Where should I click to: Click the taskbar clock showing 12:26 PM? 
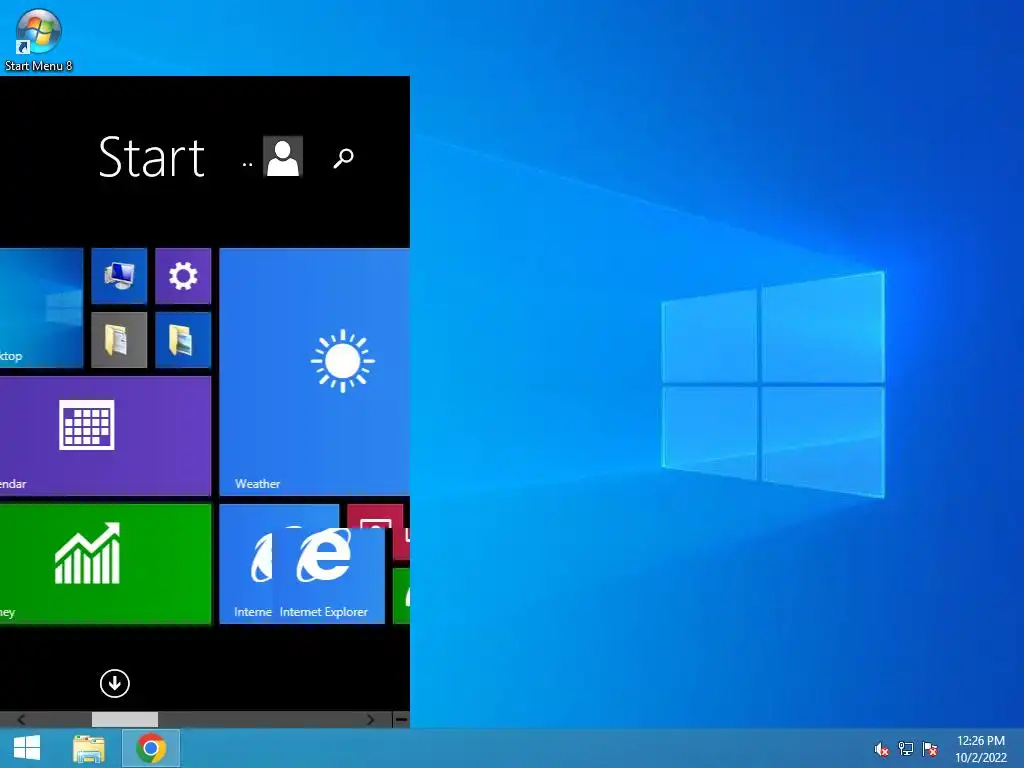(981, 749)
